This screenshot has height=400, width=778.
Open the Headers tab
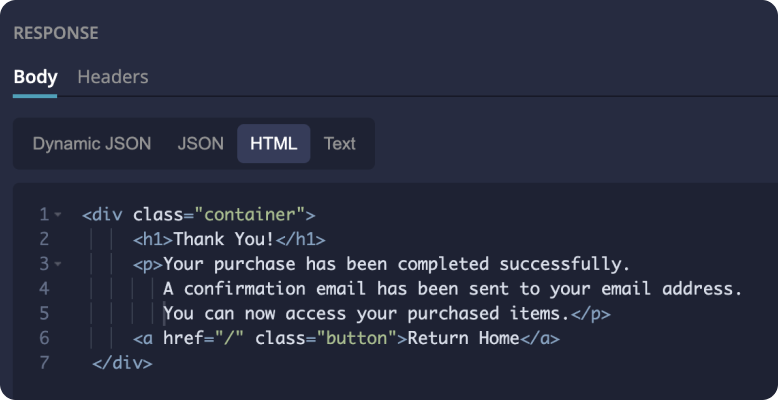coord(113,77)
